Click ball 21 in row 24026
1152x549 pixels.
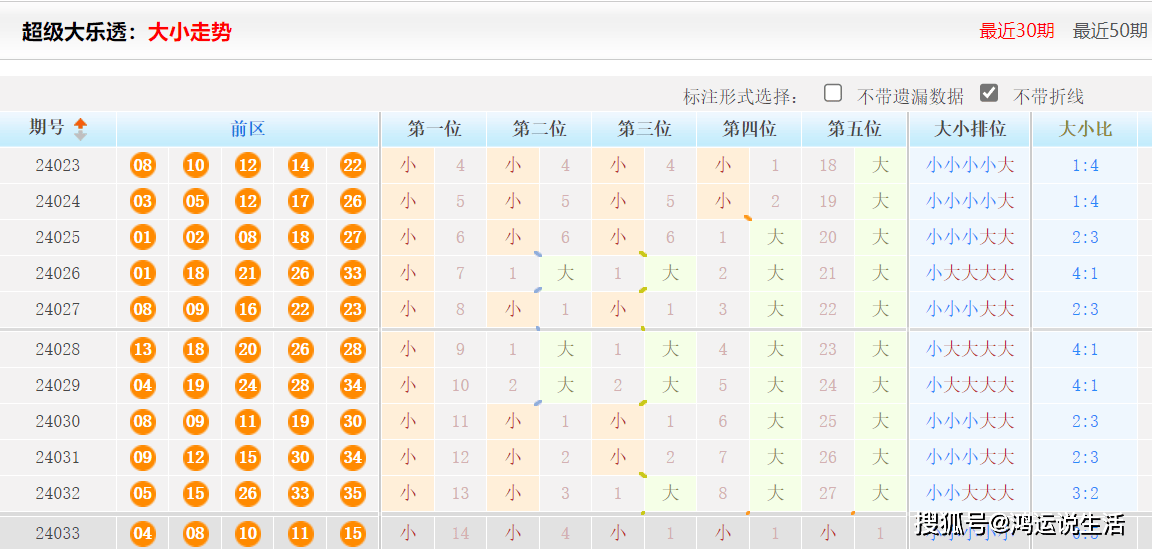click(248, 273)
